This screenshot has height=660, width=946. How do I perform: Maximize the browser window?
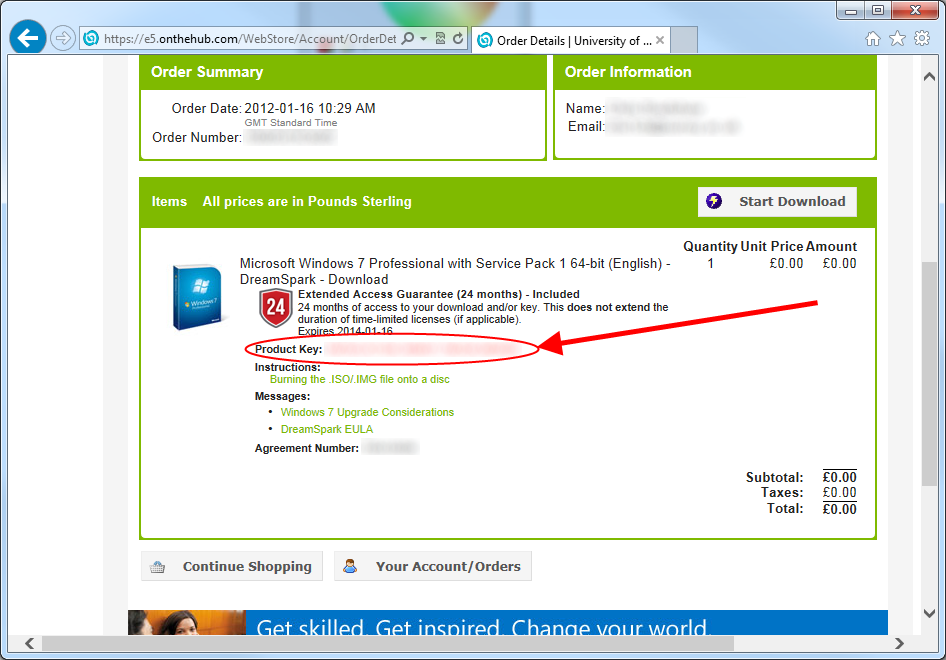click(x=878, y=10)
